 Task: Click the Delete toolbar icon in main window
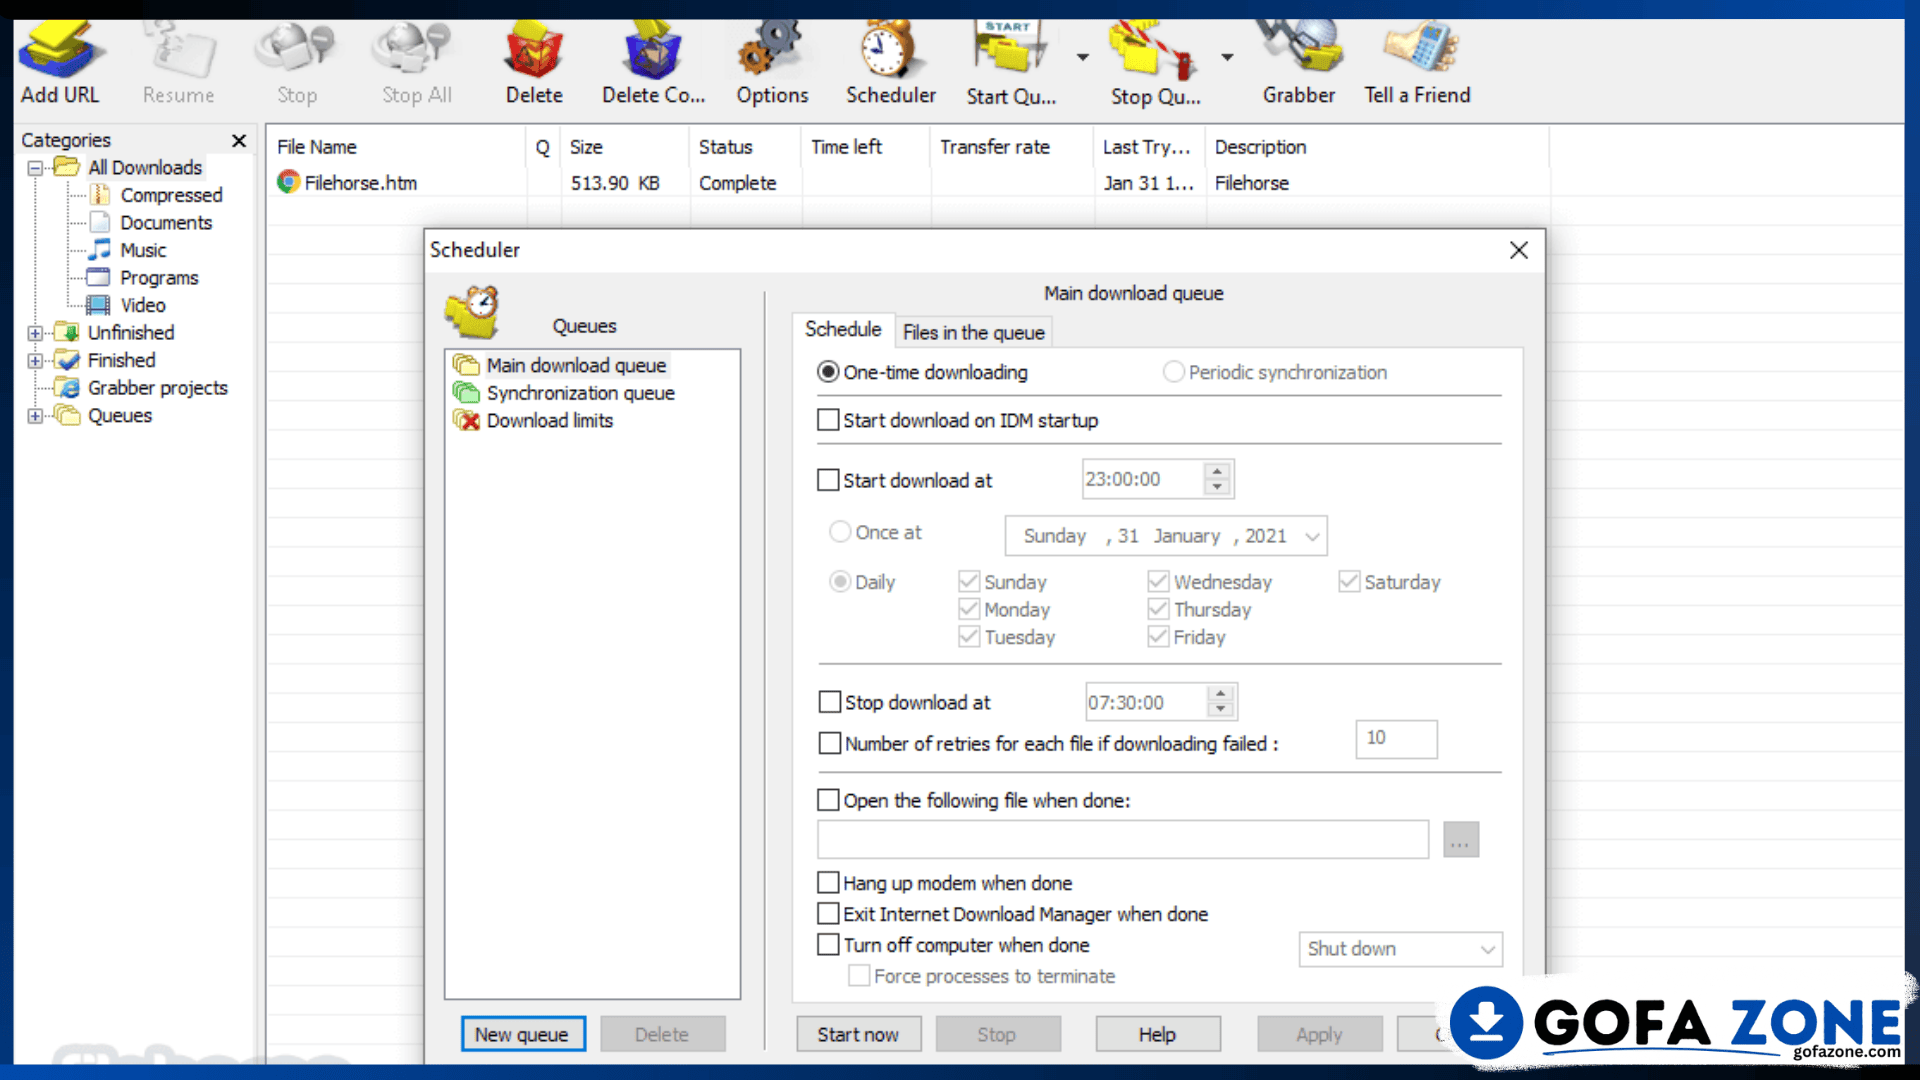534,62
